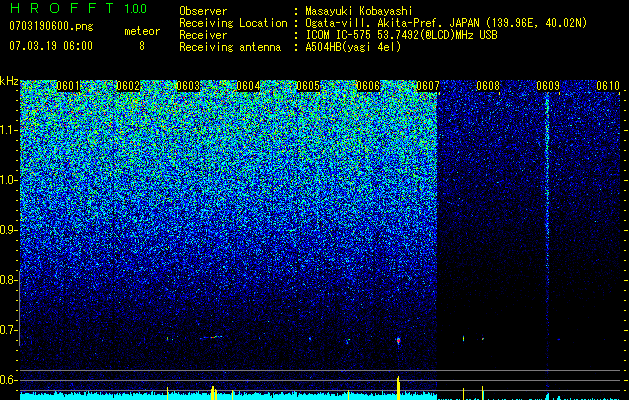Click the 1.0 frequency axis label
The height and width of the screenshot is (400, 629).
(9, 180)
